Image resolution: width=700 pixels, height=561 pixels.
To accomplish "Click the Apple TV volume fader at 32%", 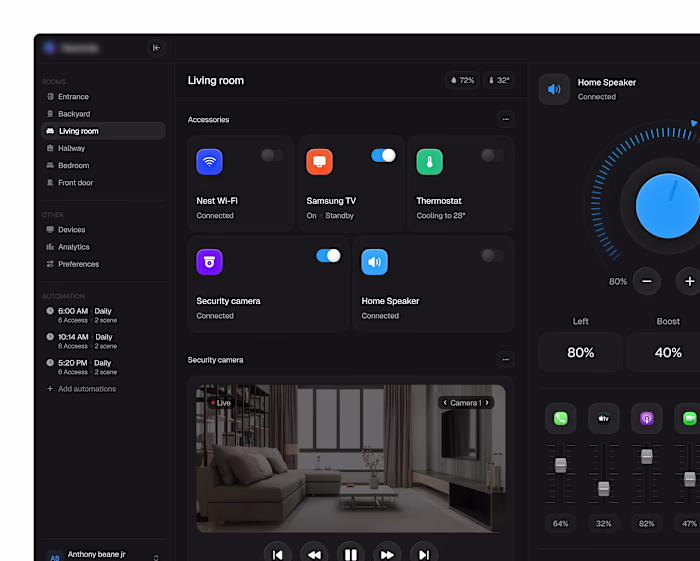I will [604, 489].
